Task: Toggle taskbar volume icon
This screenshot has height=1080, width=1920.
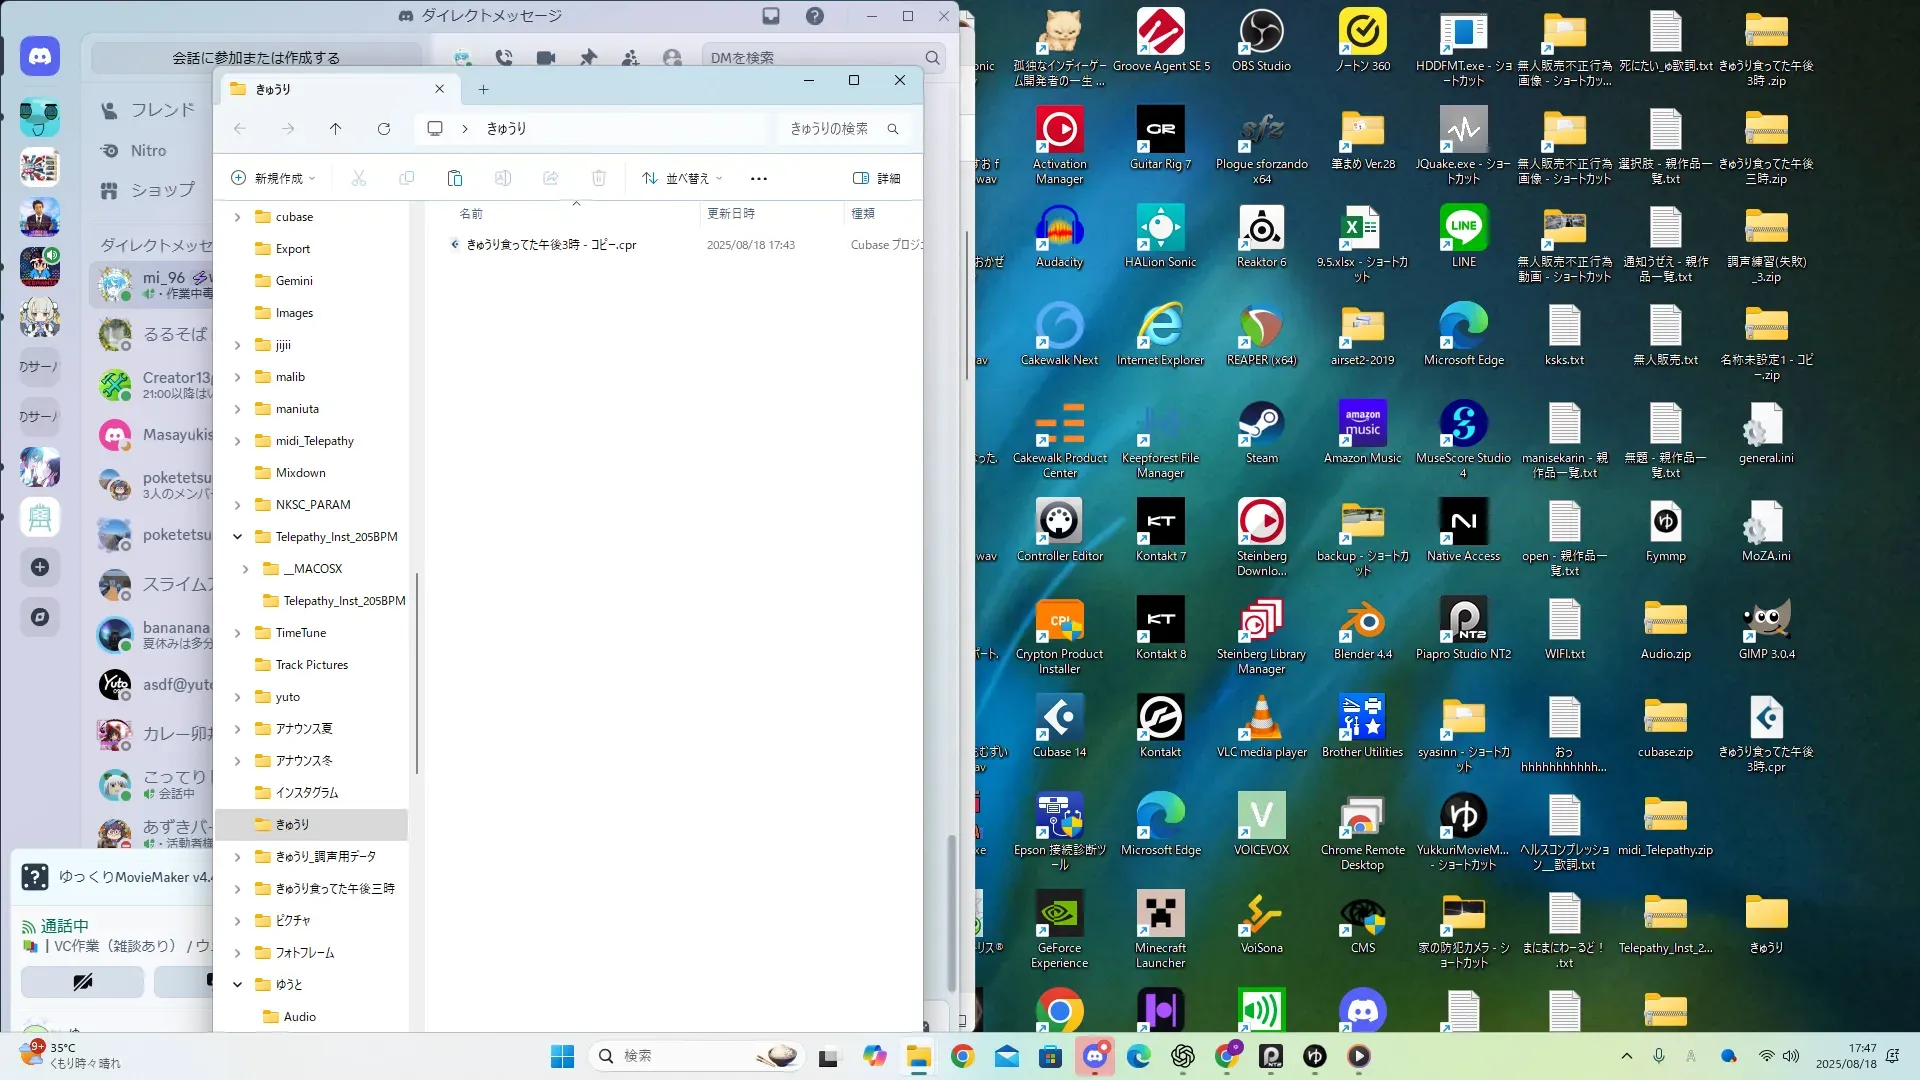Action: pyautogui.click(x=1791, y=1056)
